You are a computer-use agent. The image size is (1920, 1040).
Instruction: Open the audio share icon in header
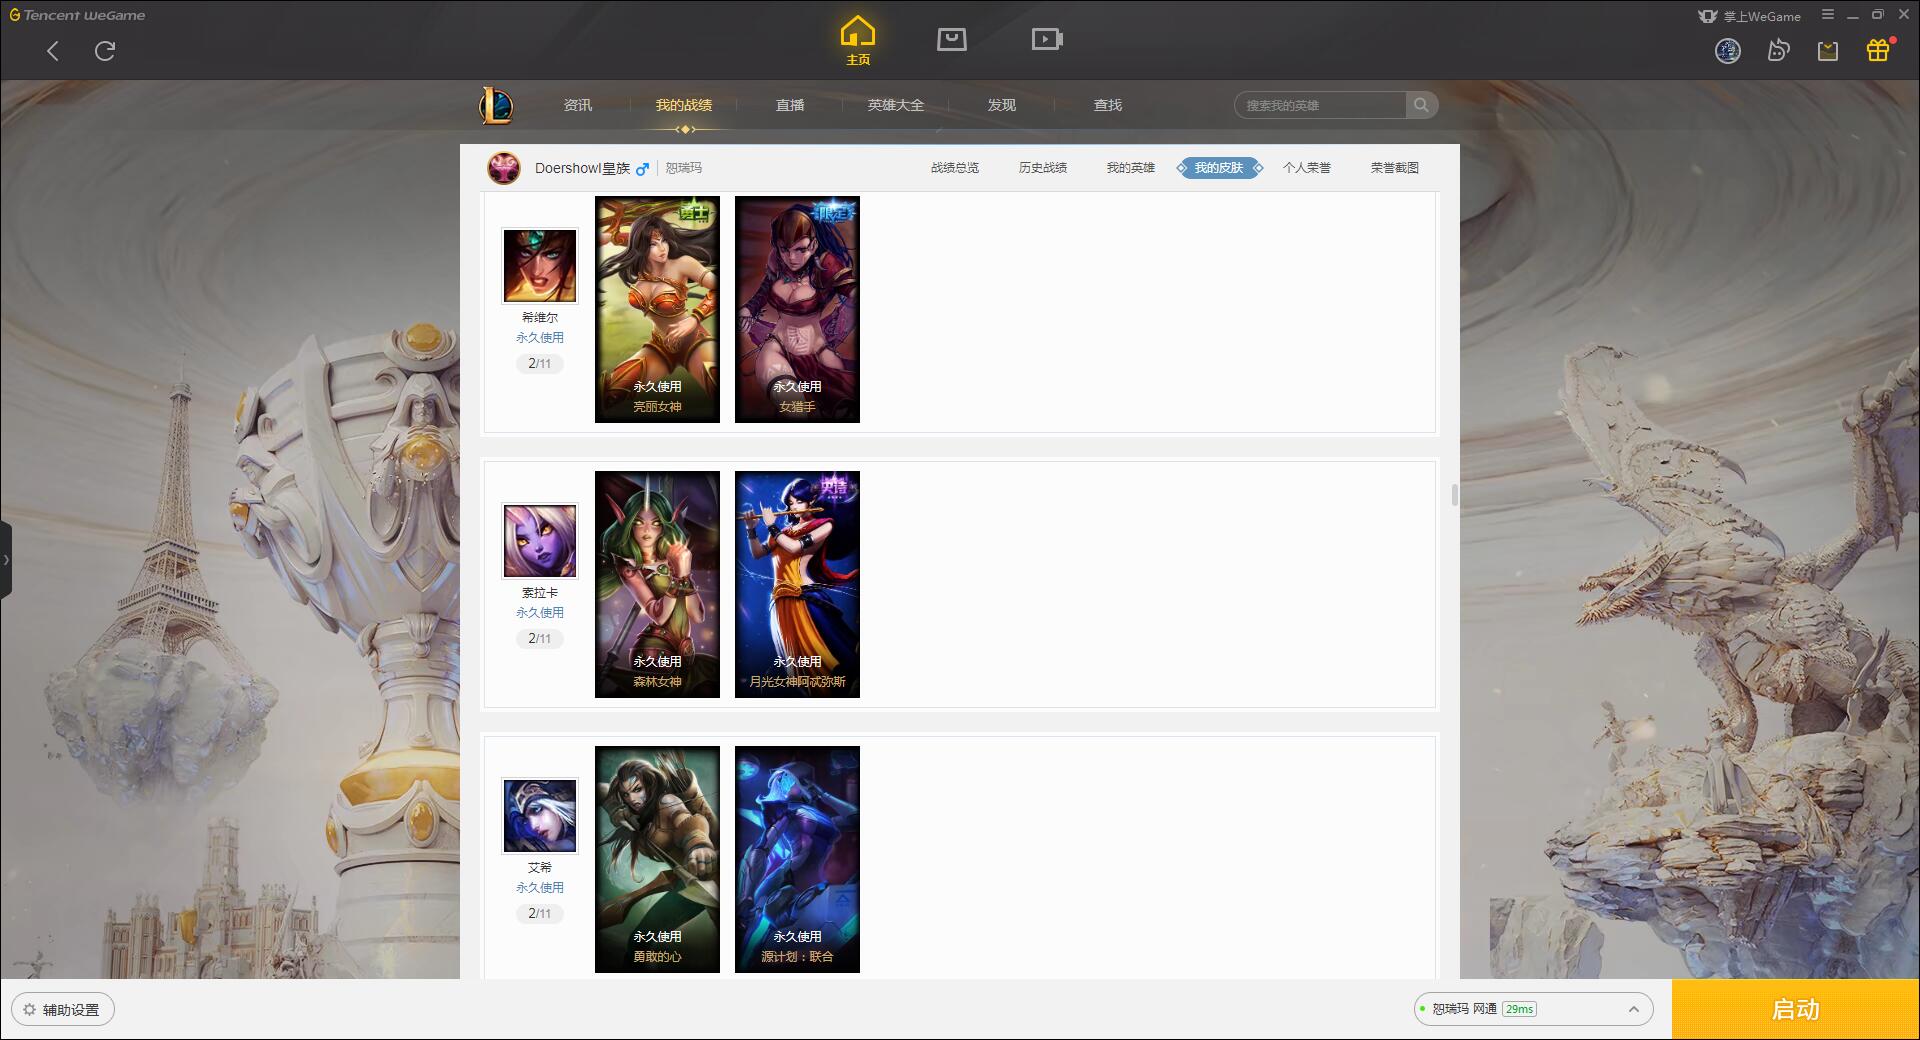[1778, 51]
